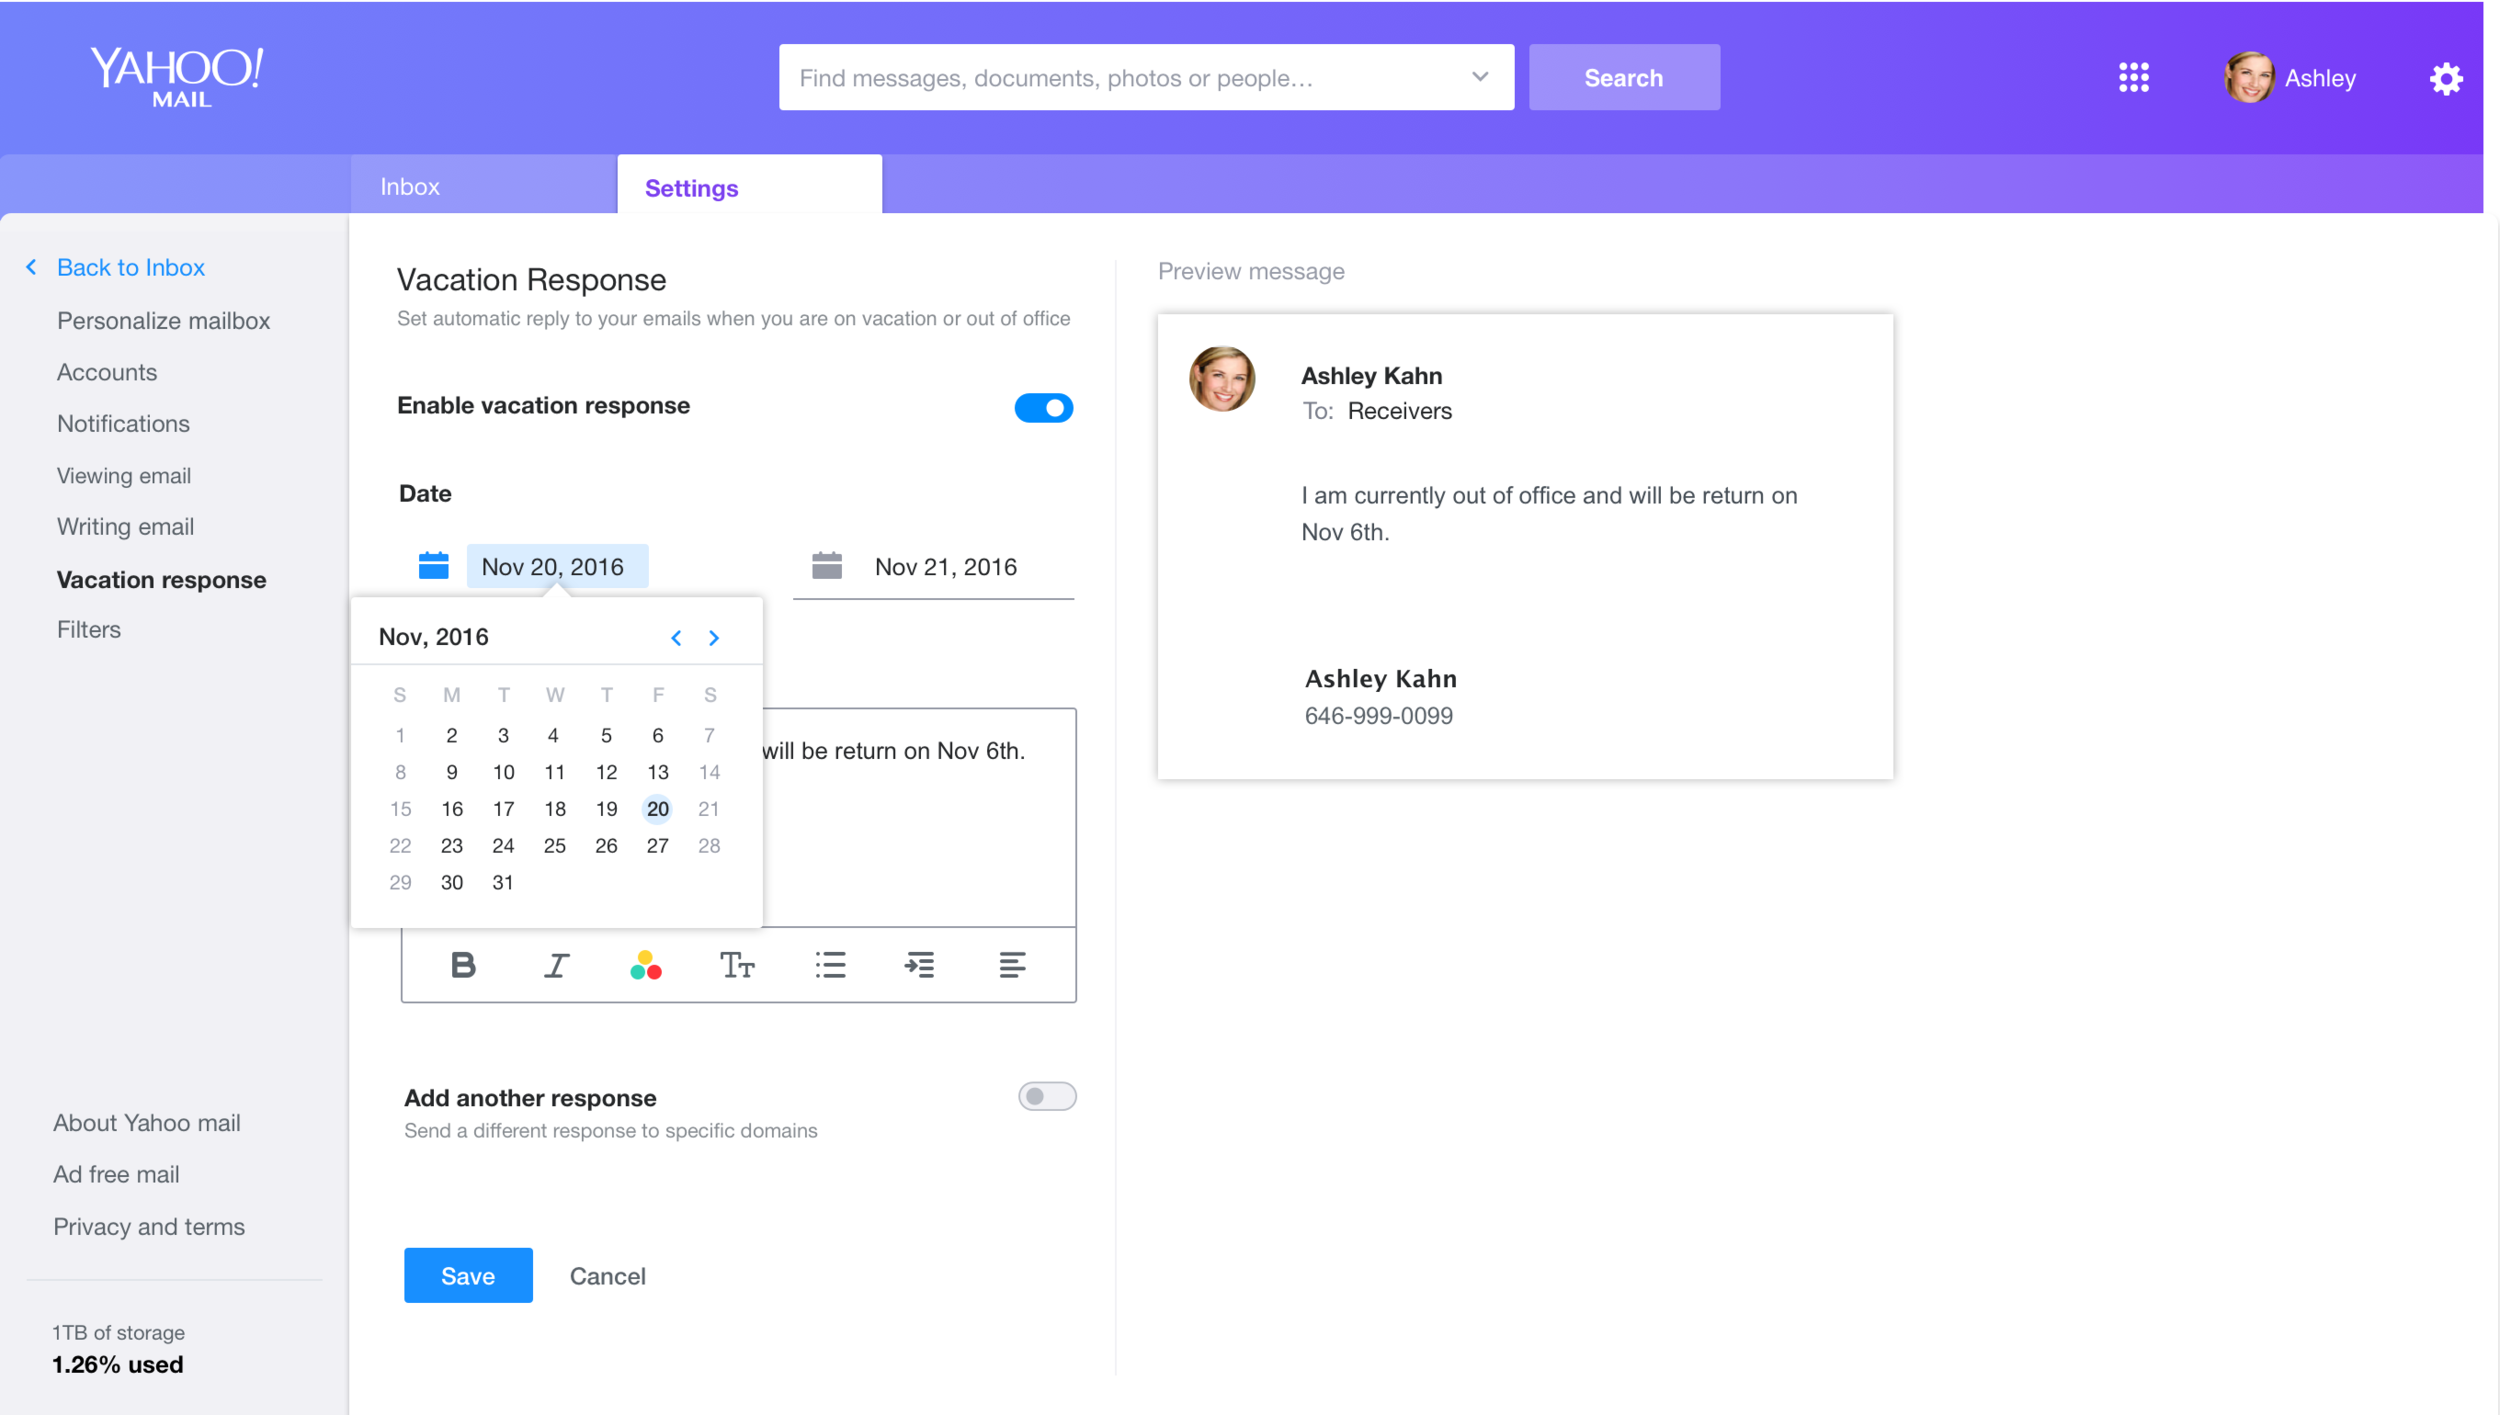Click the Save button
2500x1415 pixels.
(468, 1276)
